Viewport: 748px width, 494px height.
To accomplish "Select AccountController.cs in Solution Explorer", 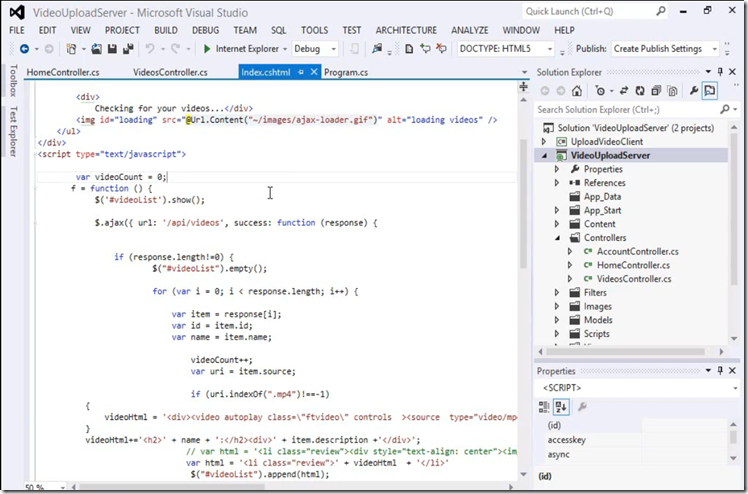I will 637,251.
